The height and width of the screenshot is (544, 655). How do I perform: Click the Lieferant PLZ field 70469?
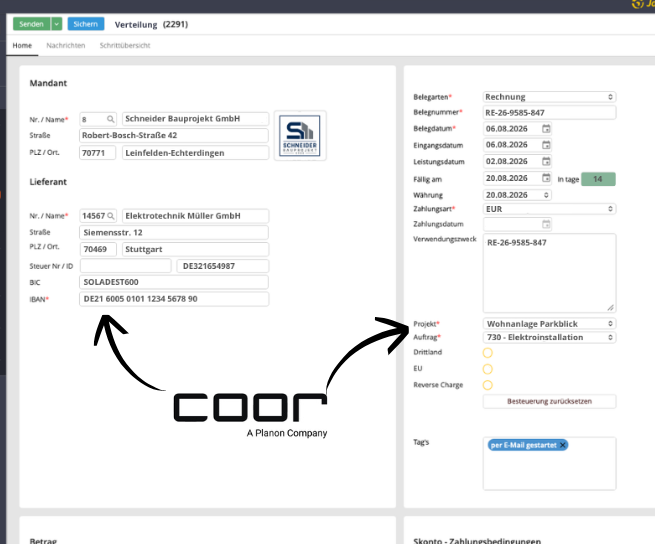pos(98,249)
